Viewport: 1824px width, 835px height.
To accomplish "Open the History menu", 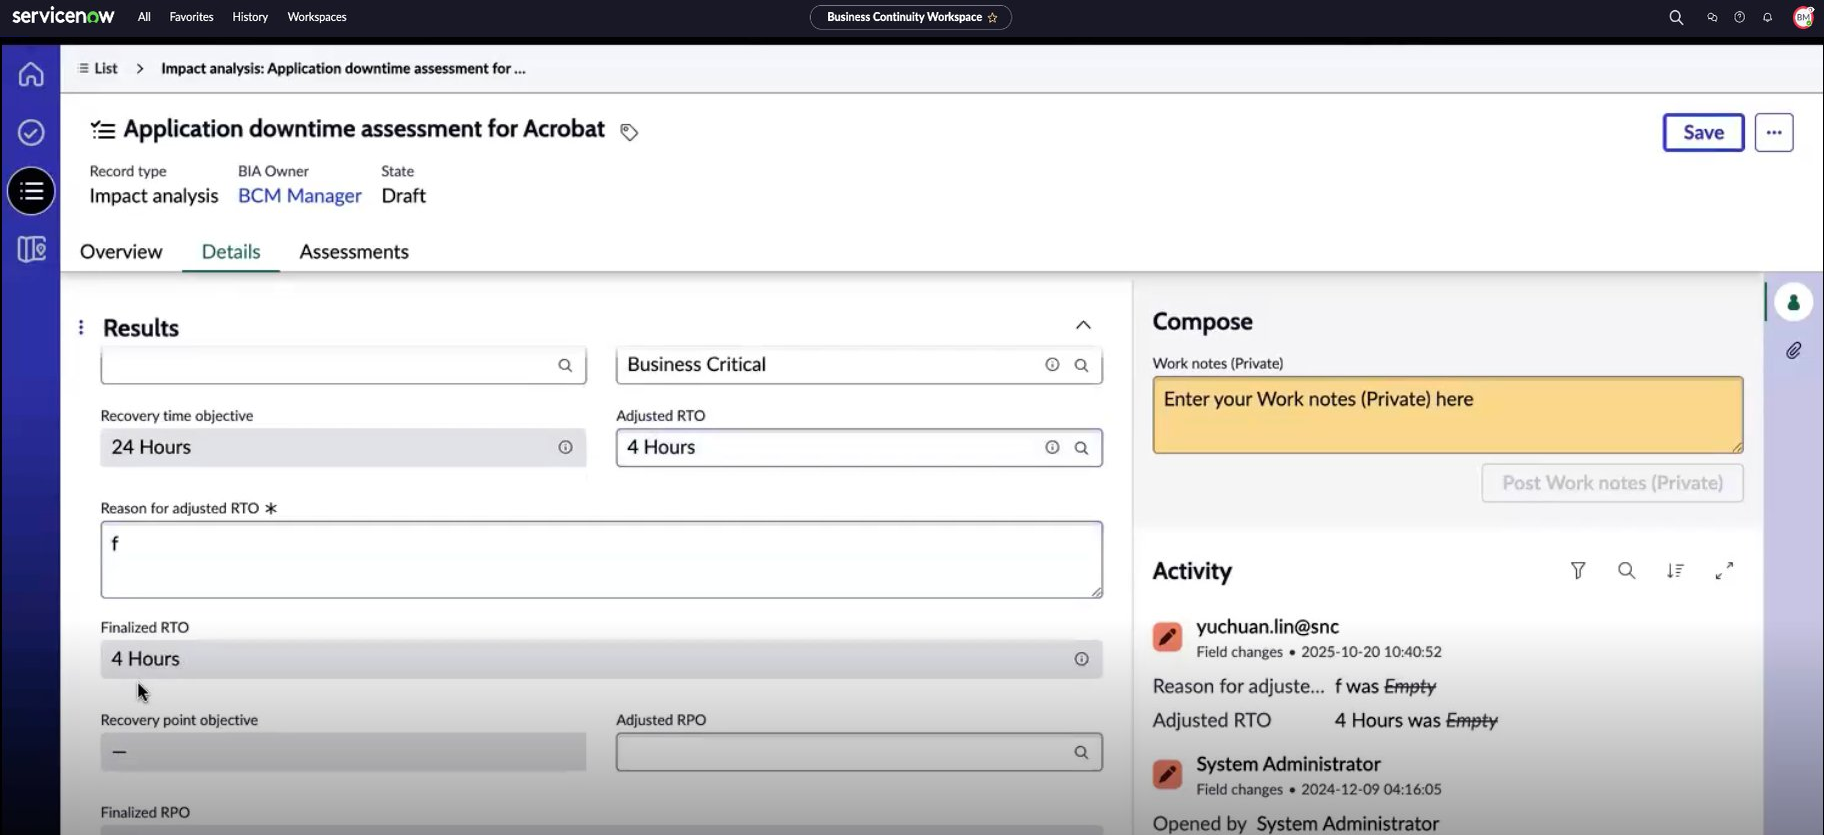I will 250,17.
